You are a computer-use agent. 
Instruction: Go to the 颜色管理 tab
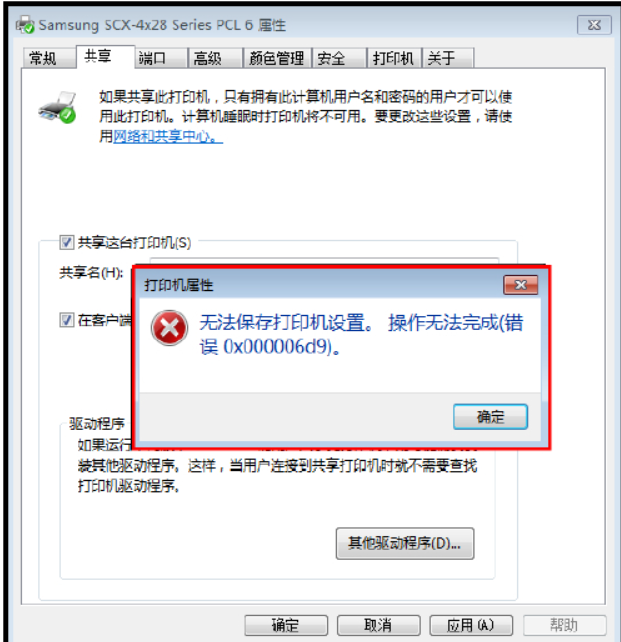278,58
